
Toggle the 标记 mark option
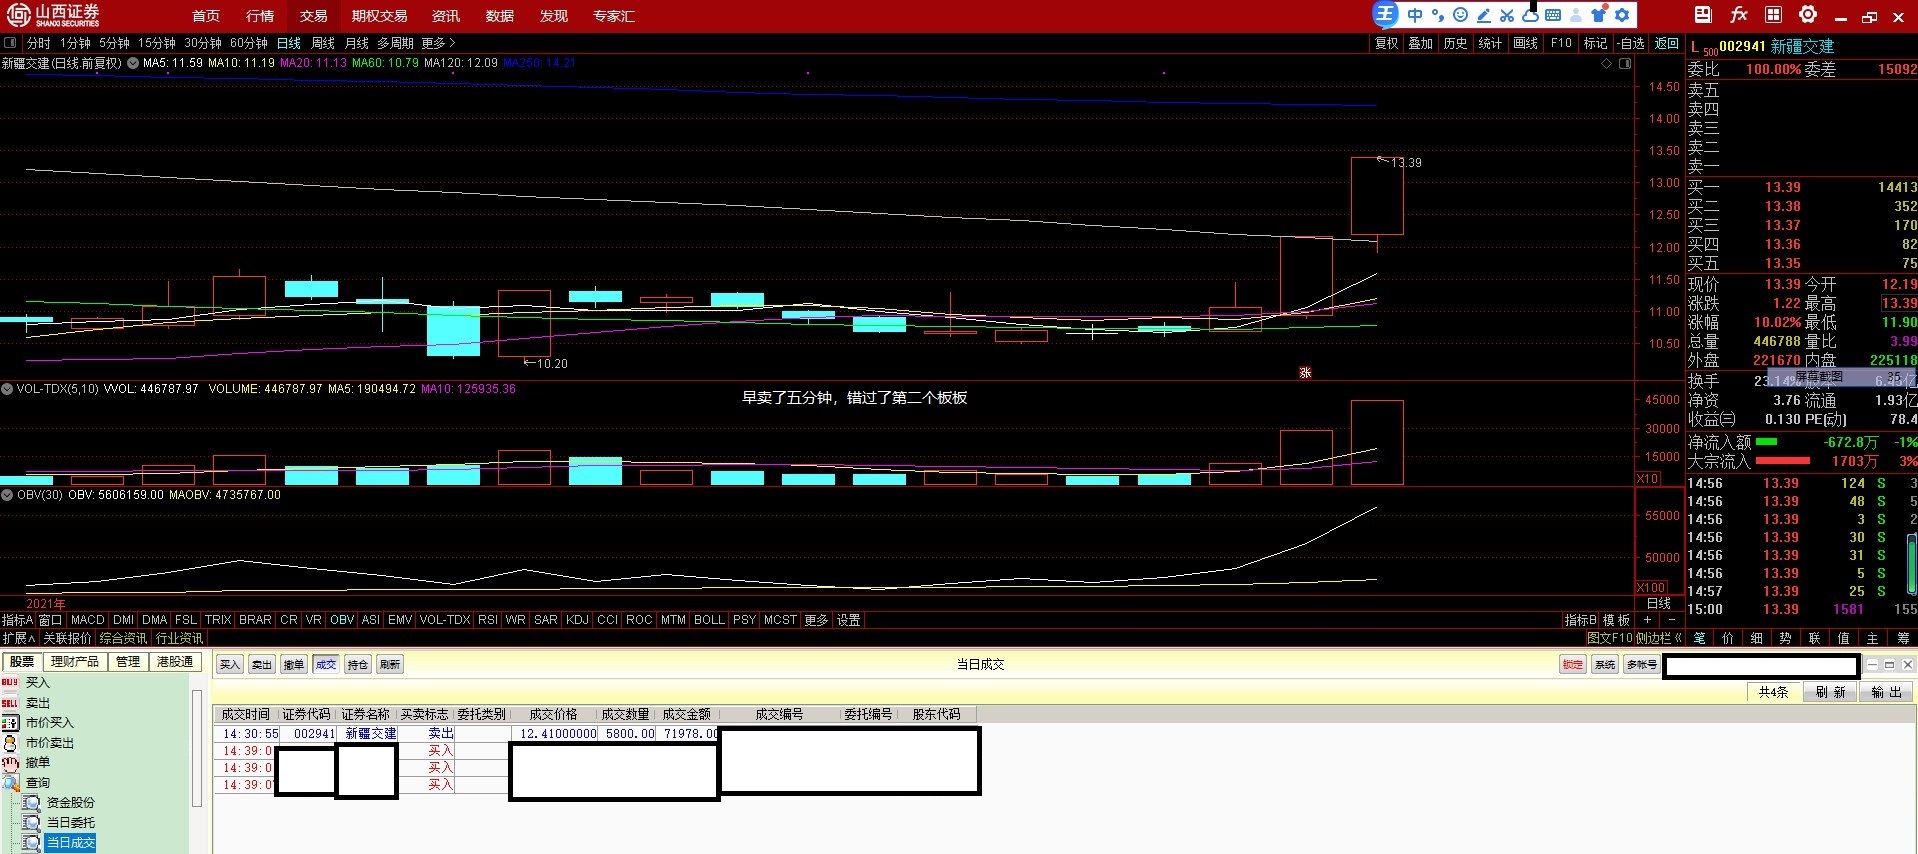point(1595,43)
